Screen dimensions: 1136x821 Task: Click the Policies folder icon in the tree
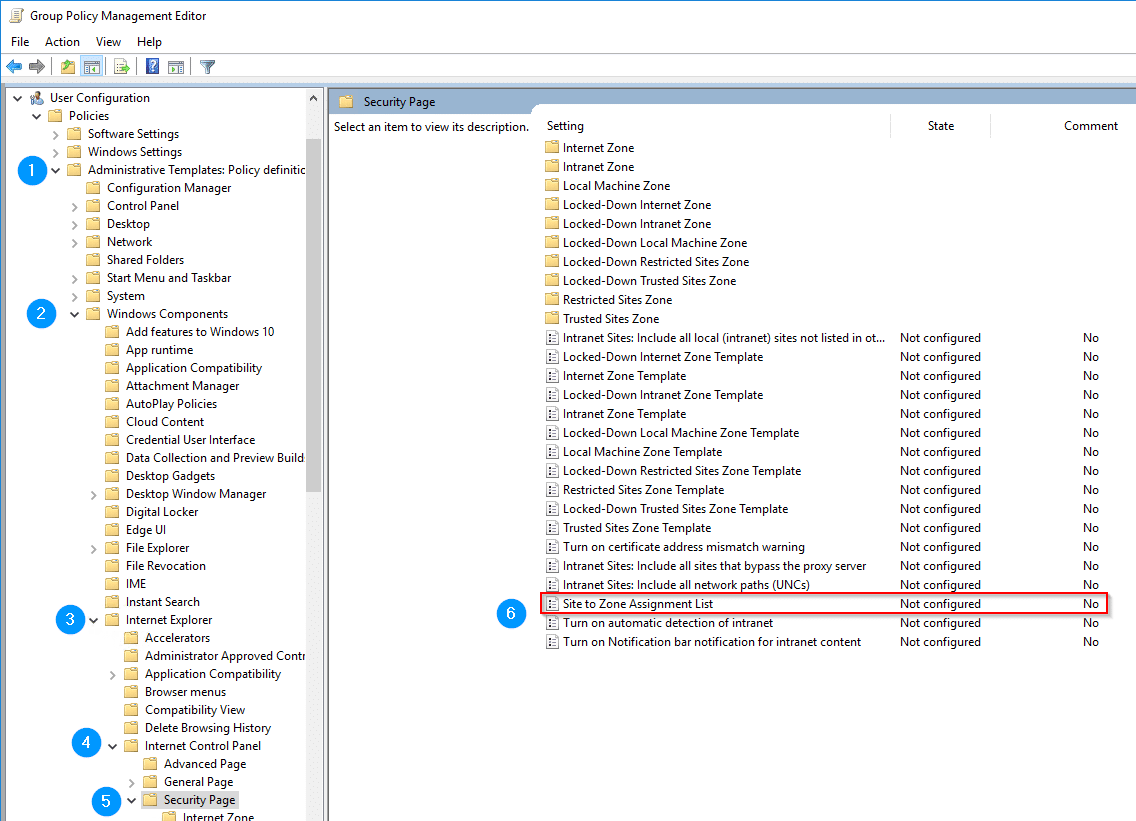[55, 116]
